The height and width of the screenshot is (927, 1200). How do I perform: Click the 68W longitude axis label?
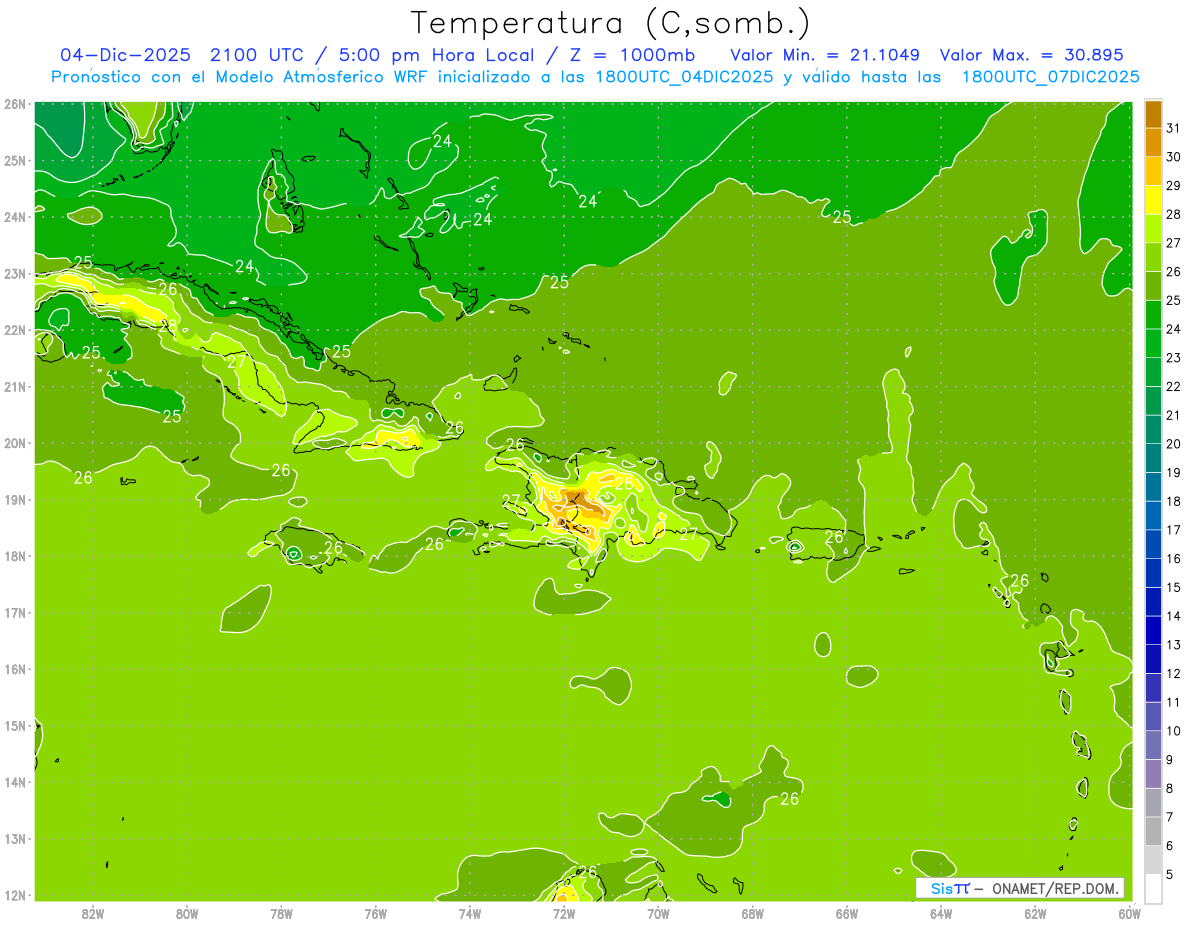[x=752, y=913]
